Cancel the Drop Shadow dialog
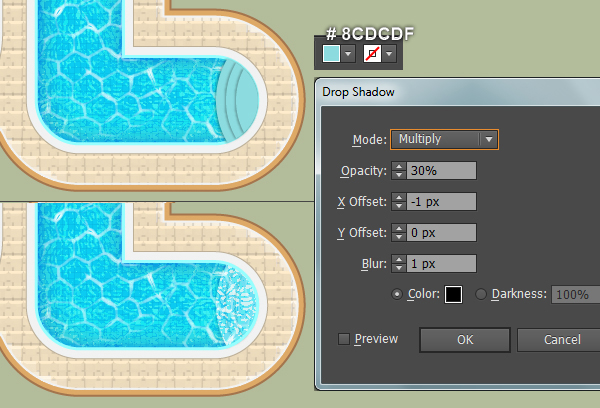 (x=559, y=340)
